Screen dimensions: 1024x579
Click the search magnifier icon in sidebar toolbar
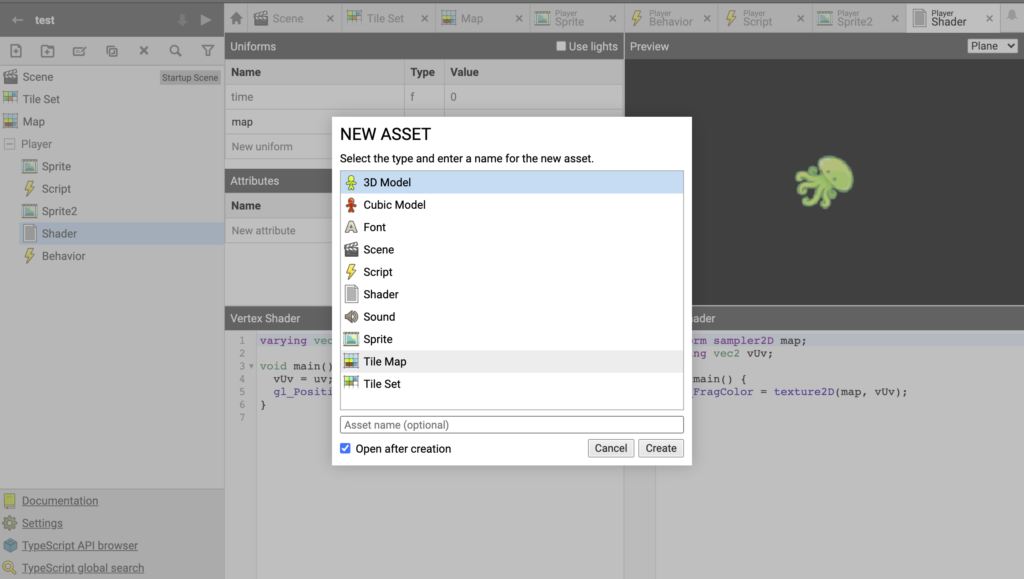(x=176, y=51)
